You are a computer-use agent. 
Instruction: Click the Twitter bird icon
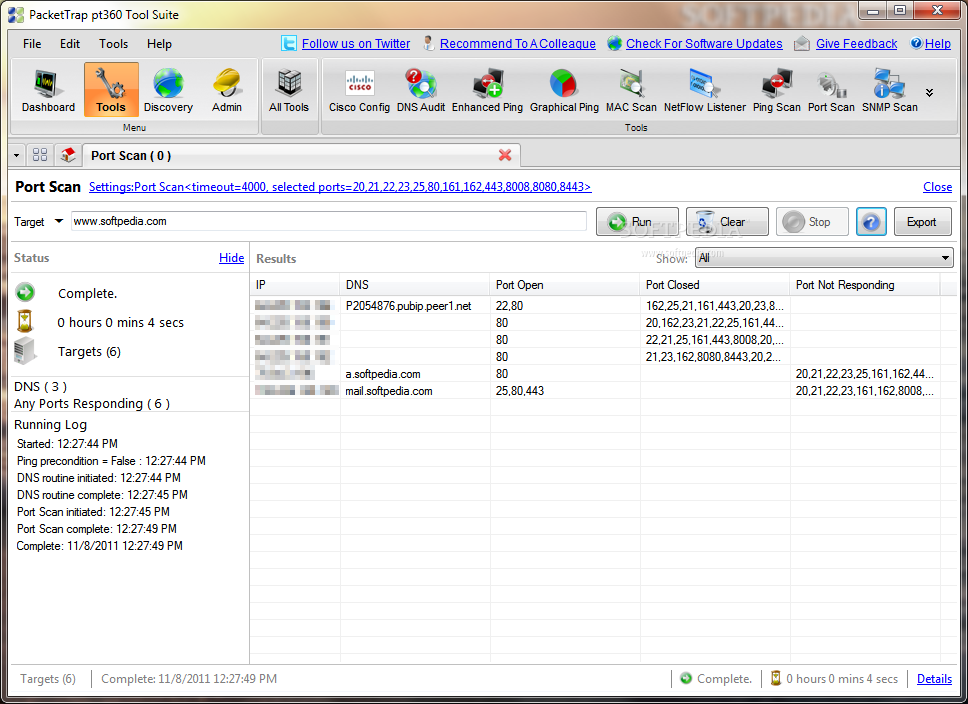point(288,43)
